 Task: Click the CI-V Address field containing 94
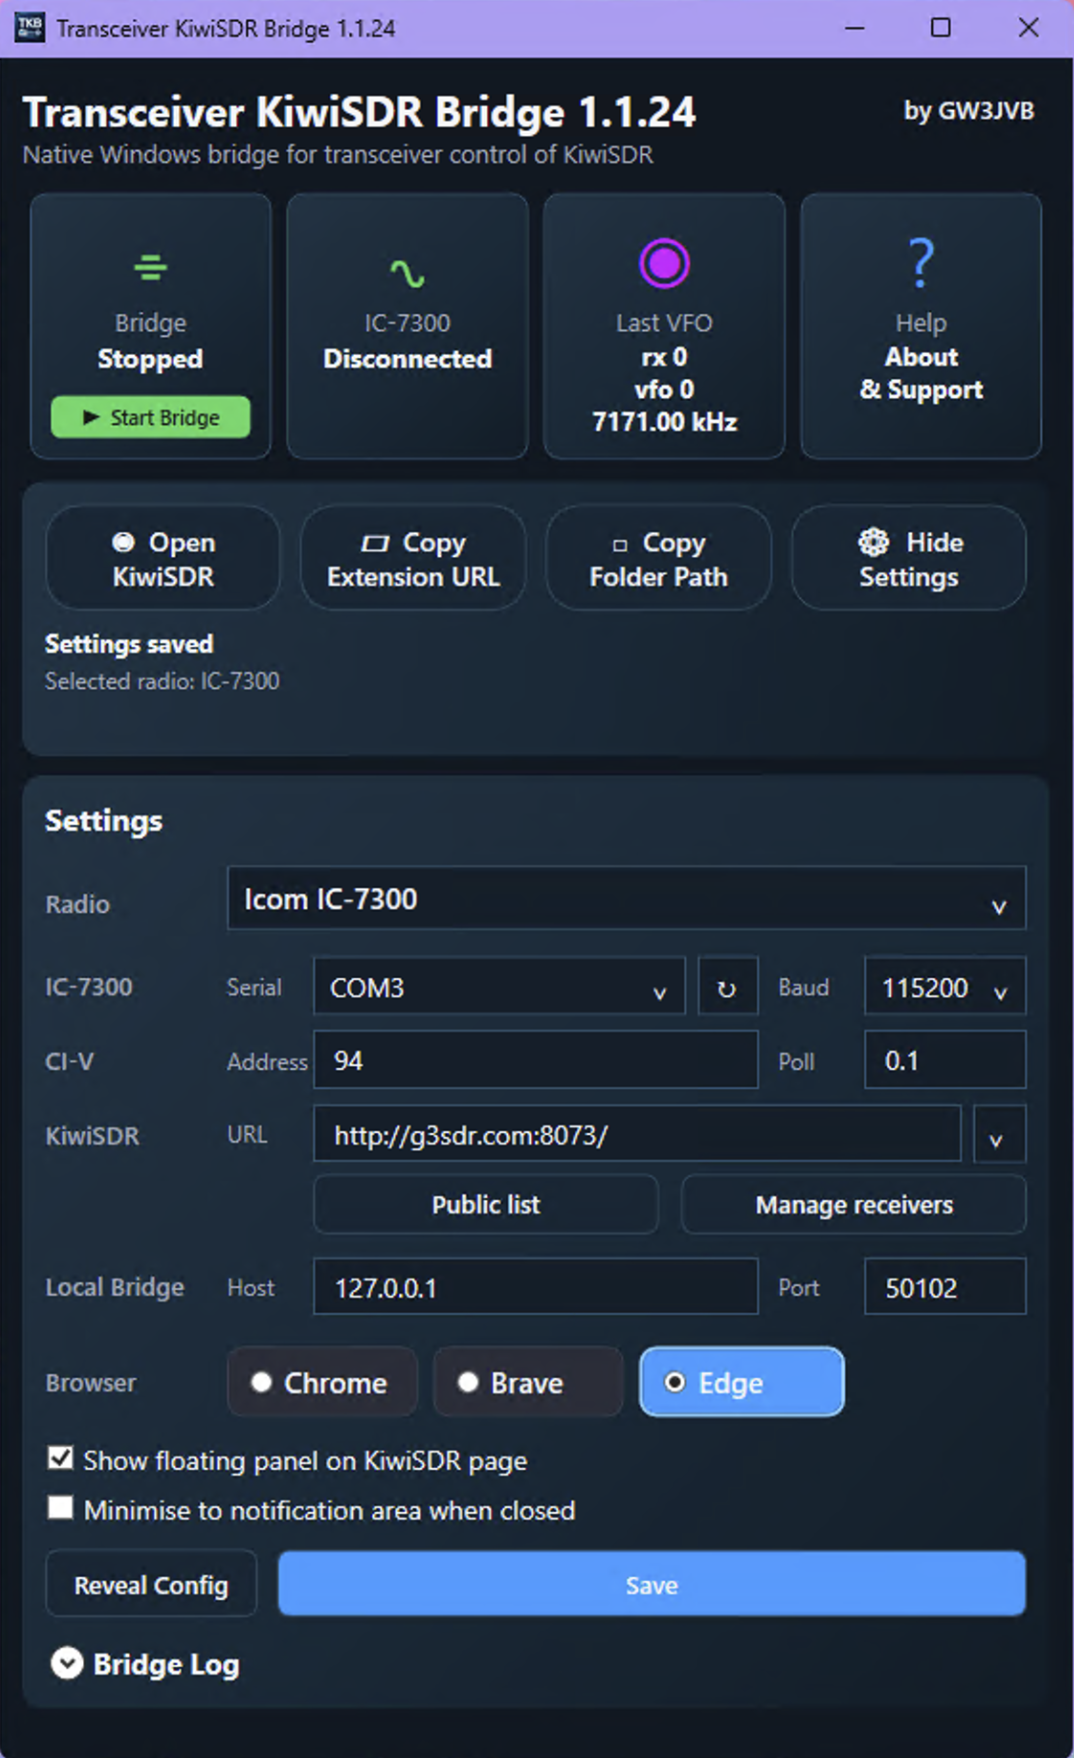pyautogui.click(x=536, y=1060)
